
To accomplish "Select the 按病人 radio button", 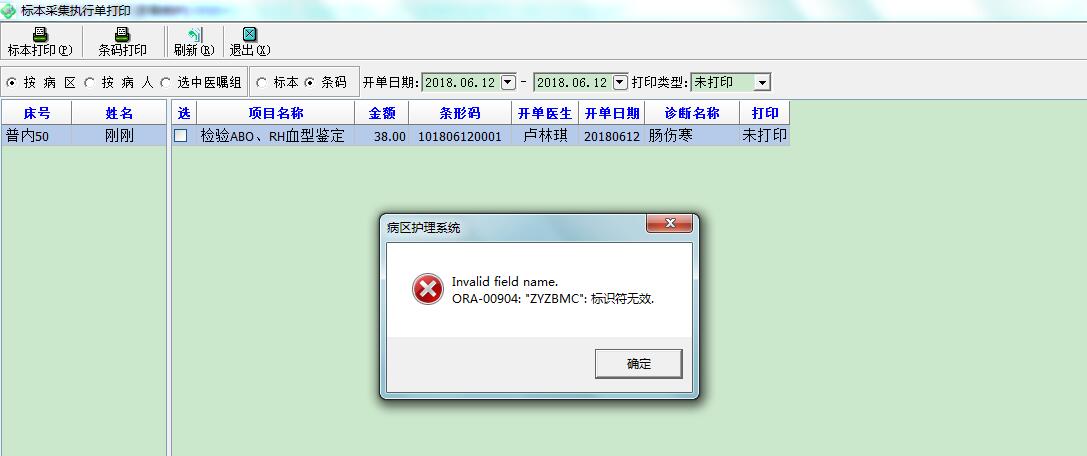I will [89, 82].
